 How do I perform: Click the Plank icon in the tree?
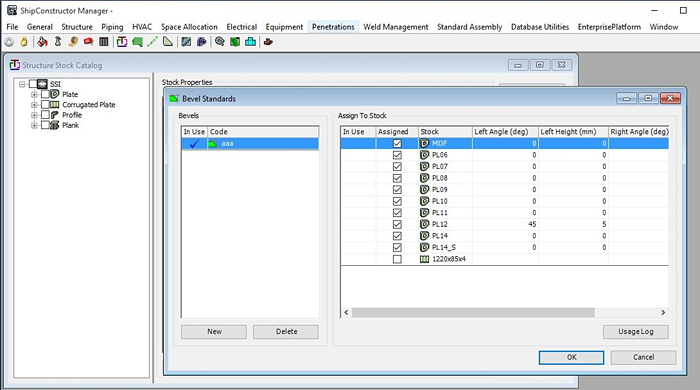click(54, 125)
